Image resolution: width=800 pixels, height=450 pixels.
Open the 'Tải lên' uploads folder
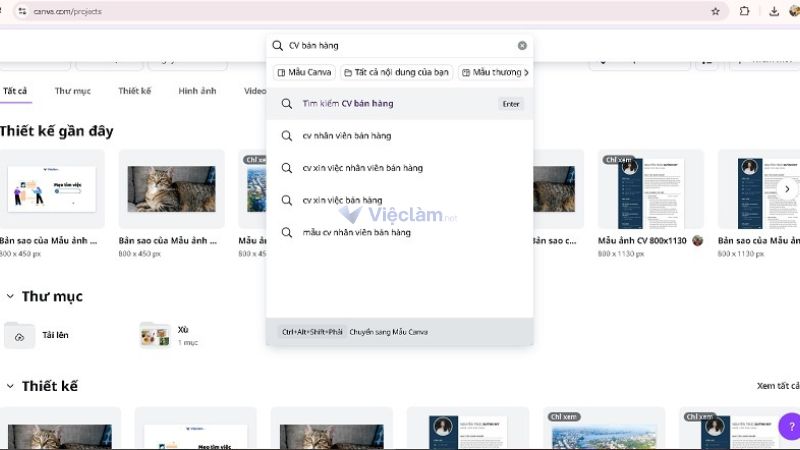click(37, 335)
